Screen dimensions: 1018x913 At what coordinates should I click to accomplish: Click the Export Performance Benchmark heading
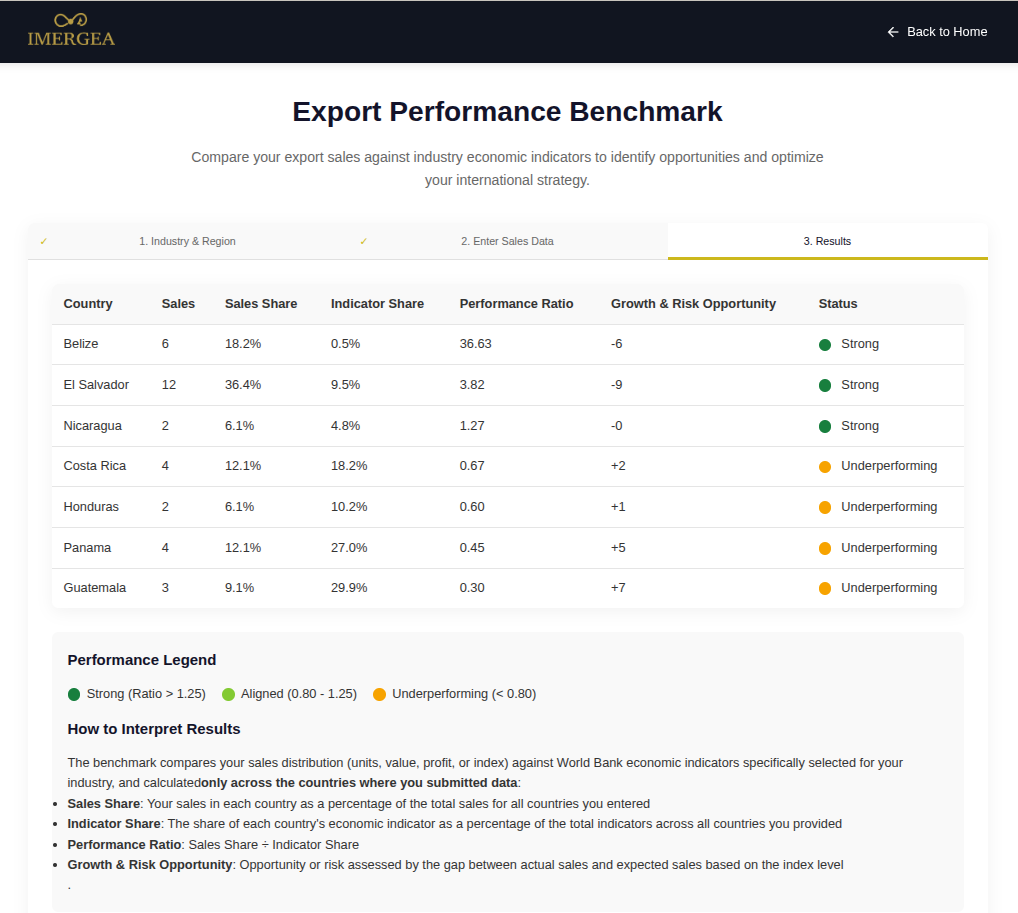507,112
